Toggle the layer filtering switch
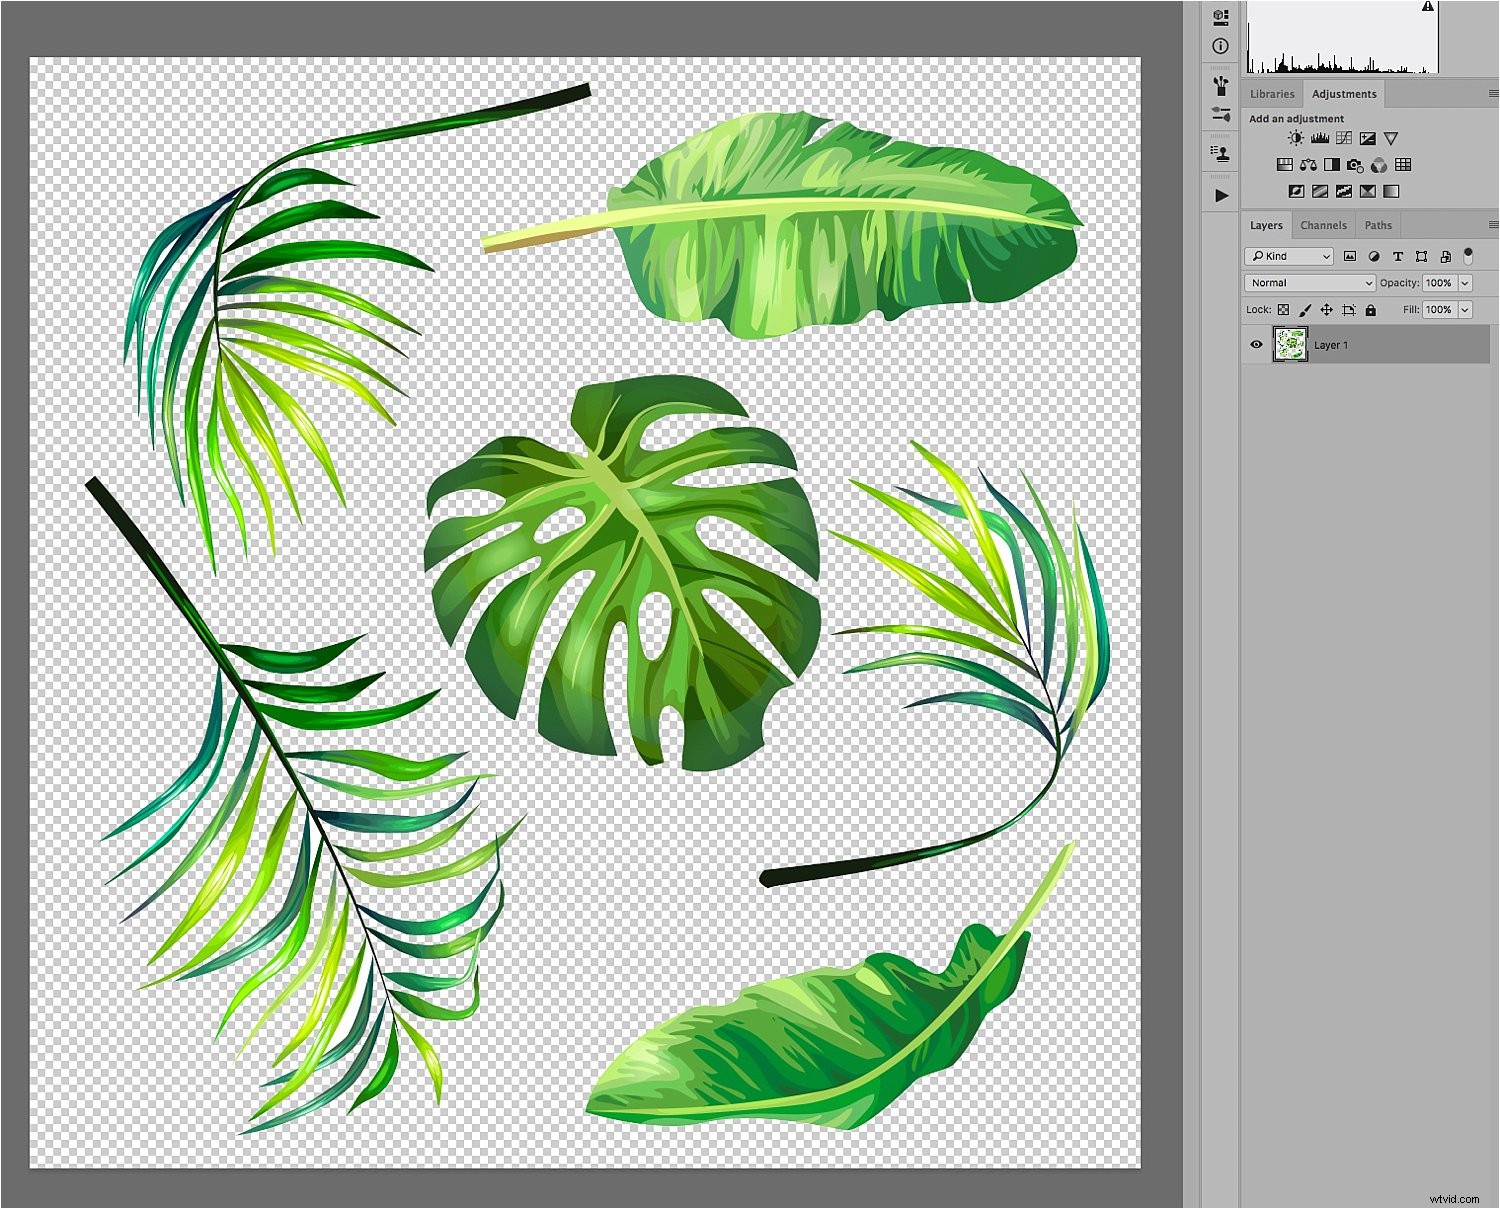 1468,256
